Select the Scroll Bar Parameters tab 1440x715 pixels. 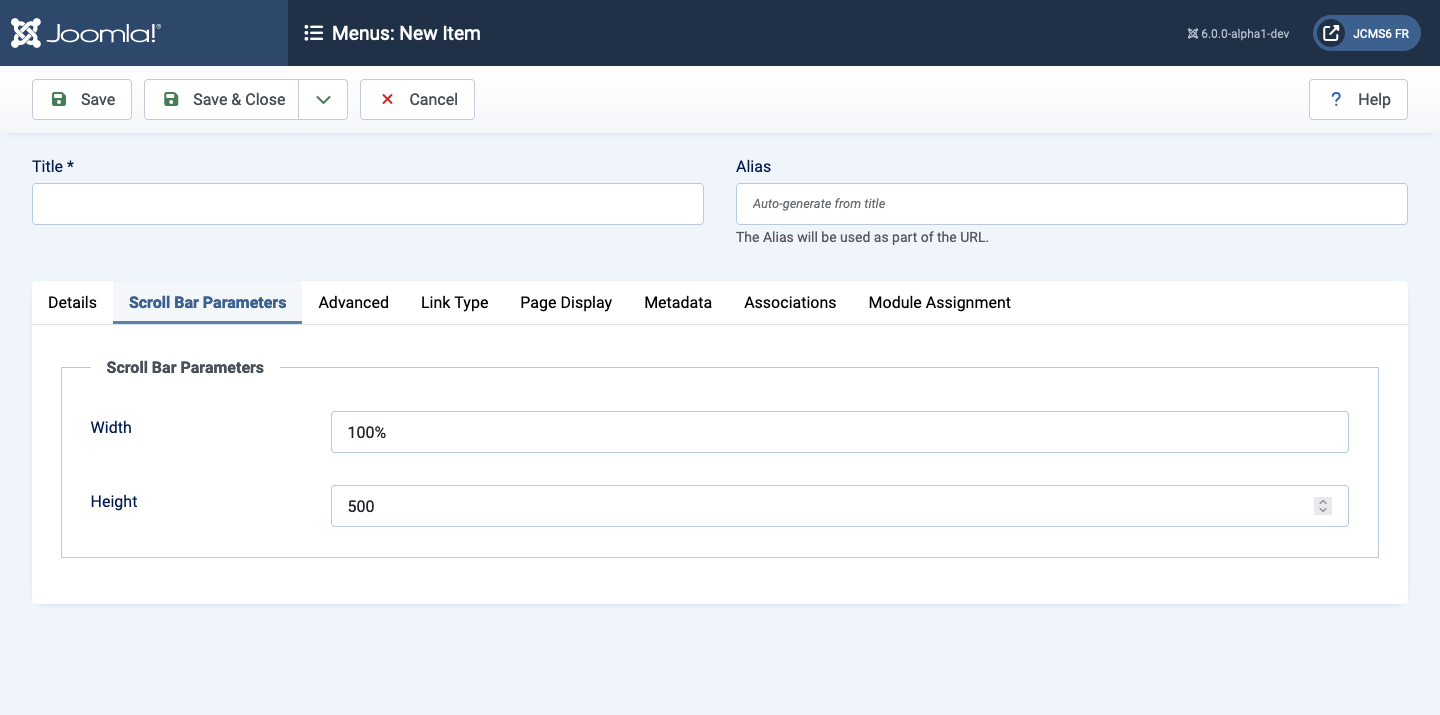[208, 302]
